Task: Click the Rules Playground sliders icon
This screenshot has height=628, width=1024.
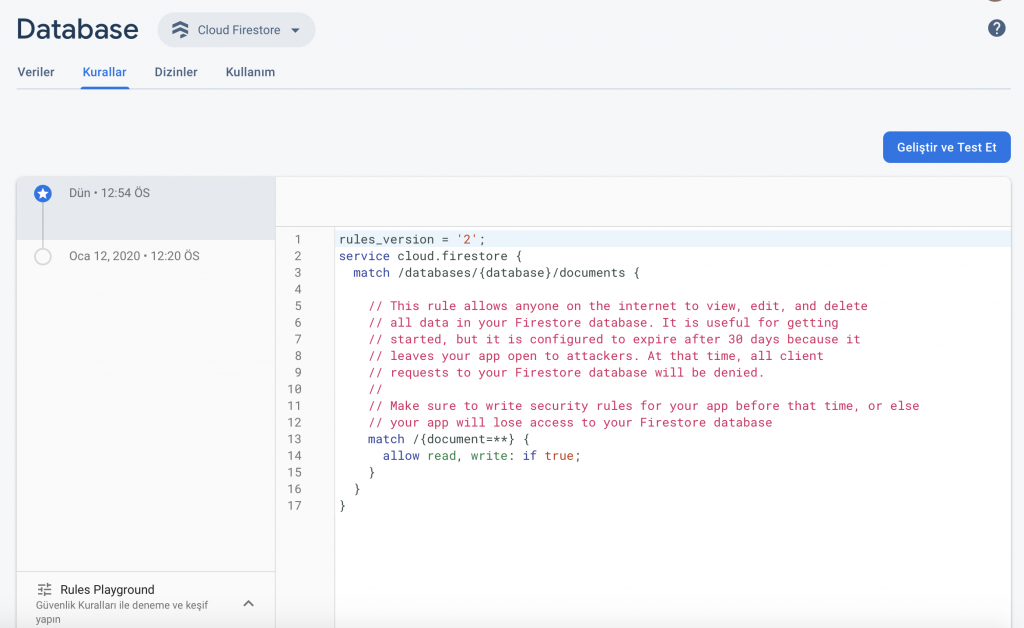Action: [x=44, y=590]
